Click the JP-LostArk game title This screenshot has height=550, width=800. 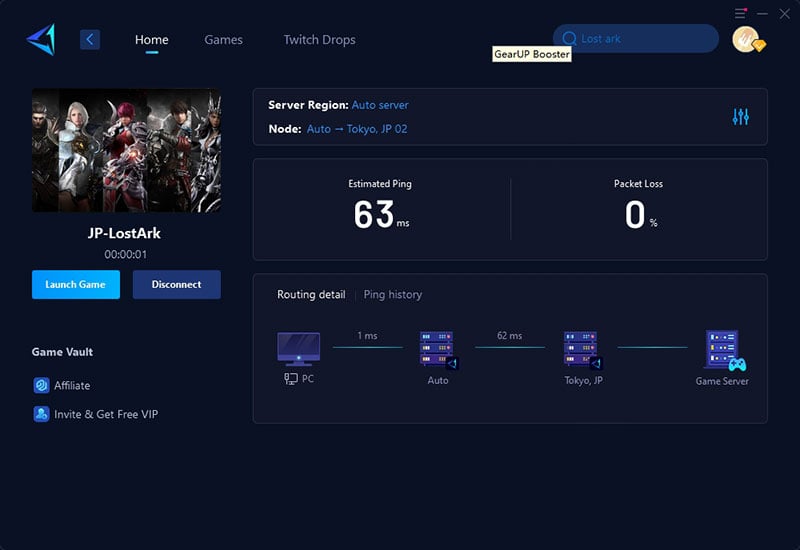[124, 233]
